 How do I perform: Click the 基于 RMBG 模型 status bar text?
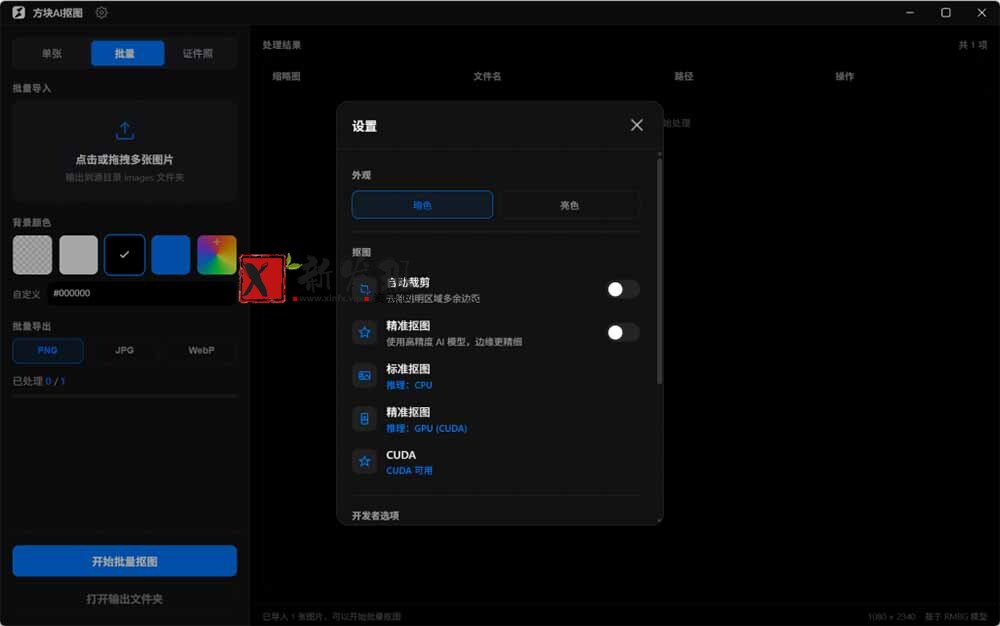point(956,616)
